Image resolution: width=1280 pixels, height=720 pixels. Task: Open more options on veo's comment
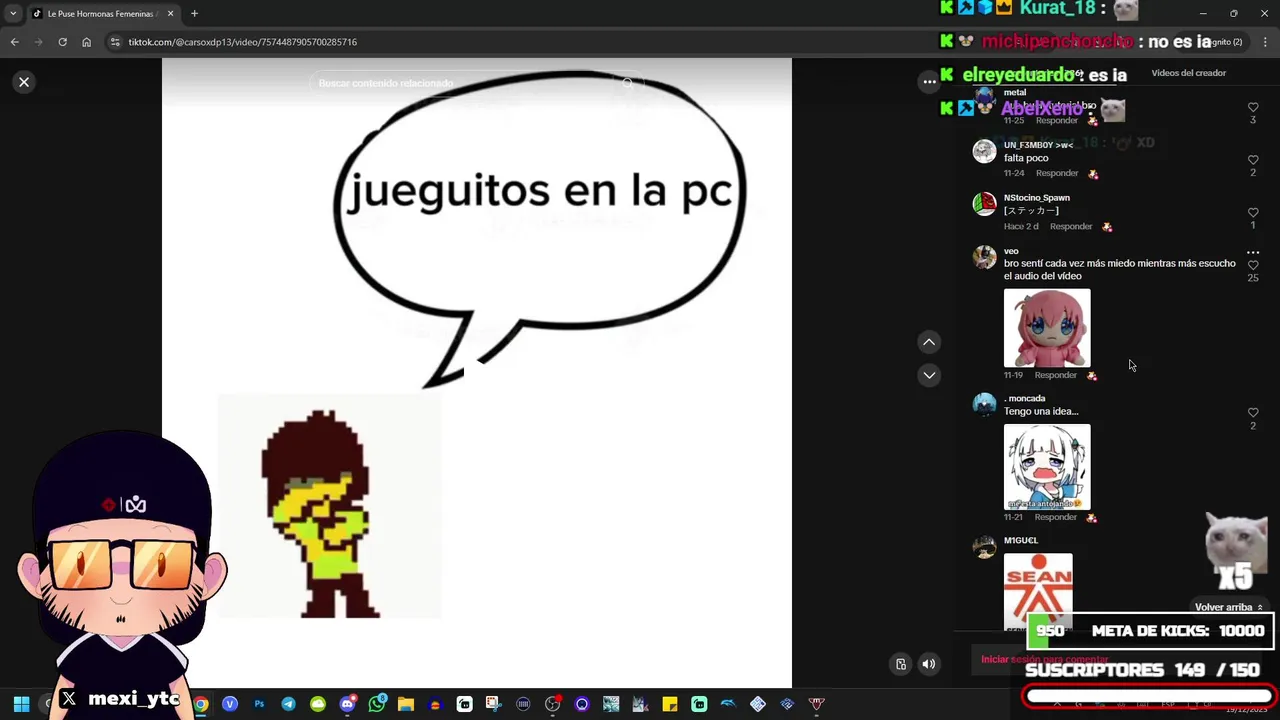[1253, 252]
